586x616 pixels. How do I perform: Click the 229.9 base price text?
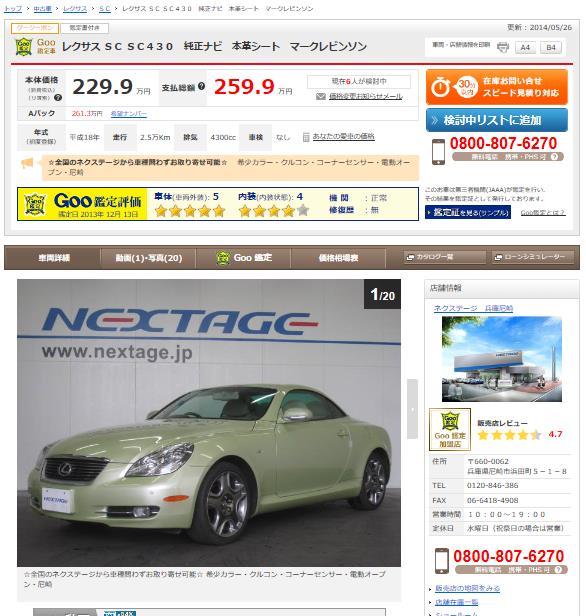[103, 87]
